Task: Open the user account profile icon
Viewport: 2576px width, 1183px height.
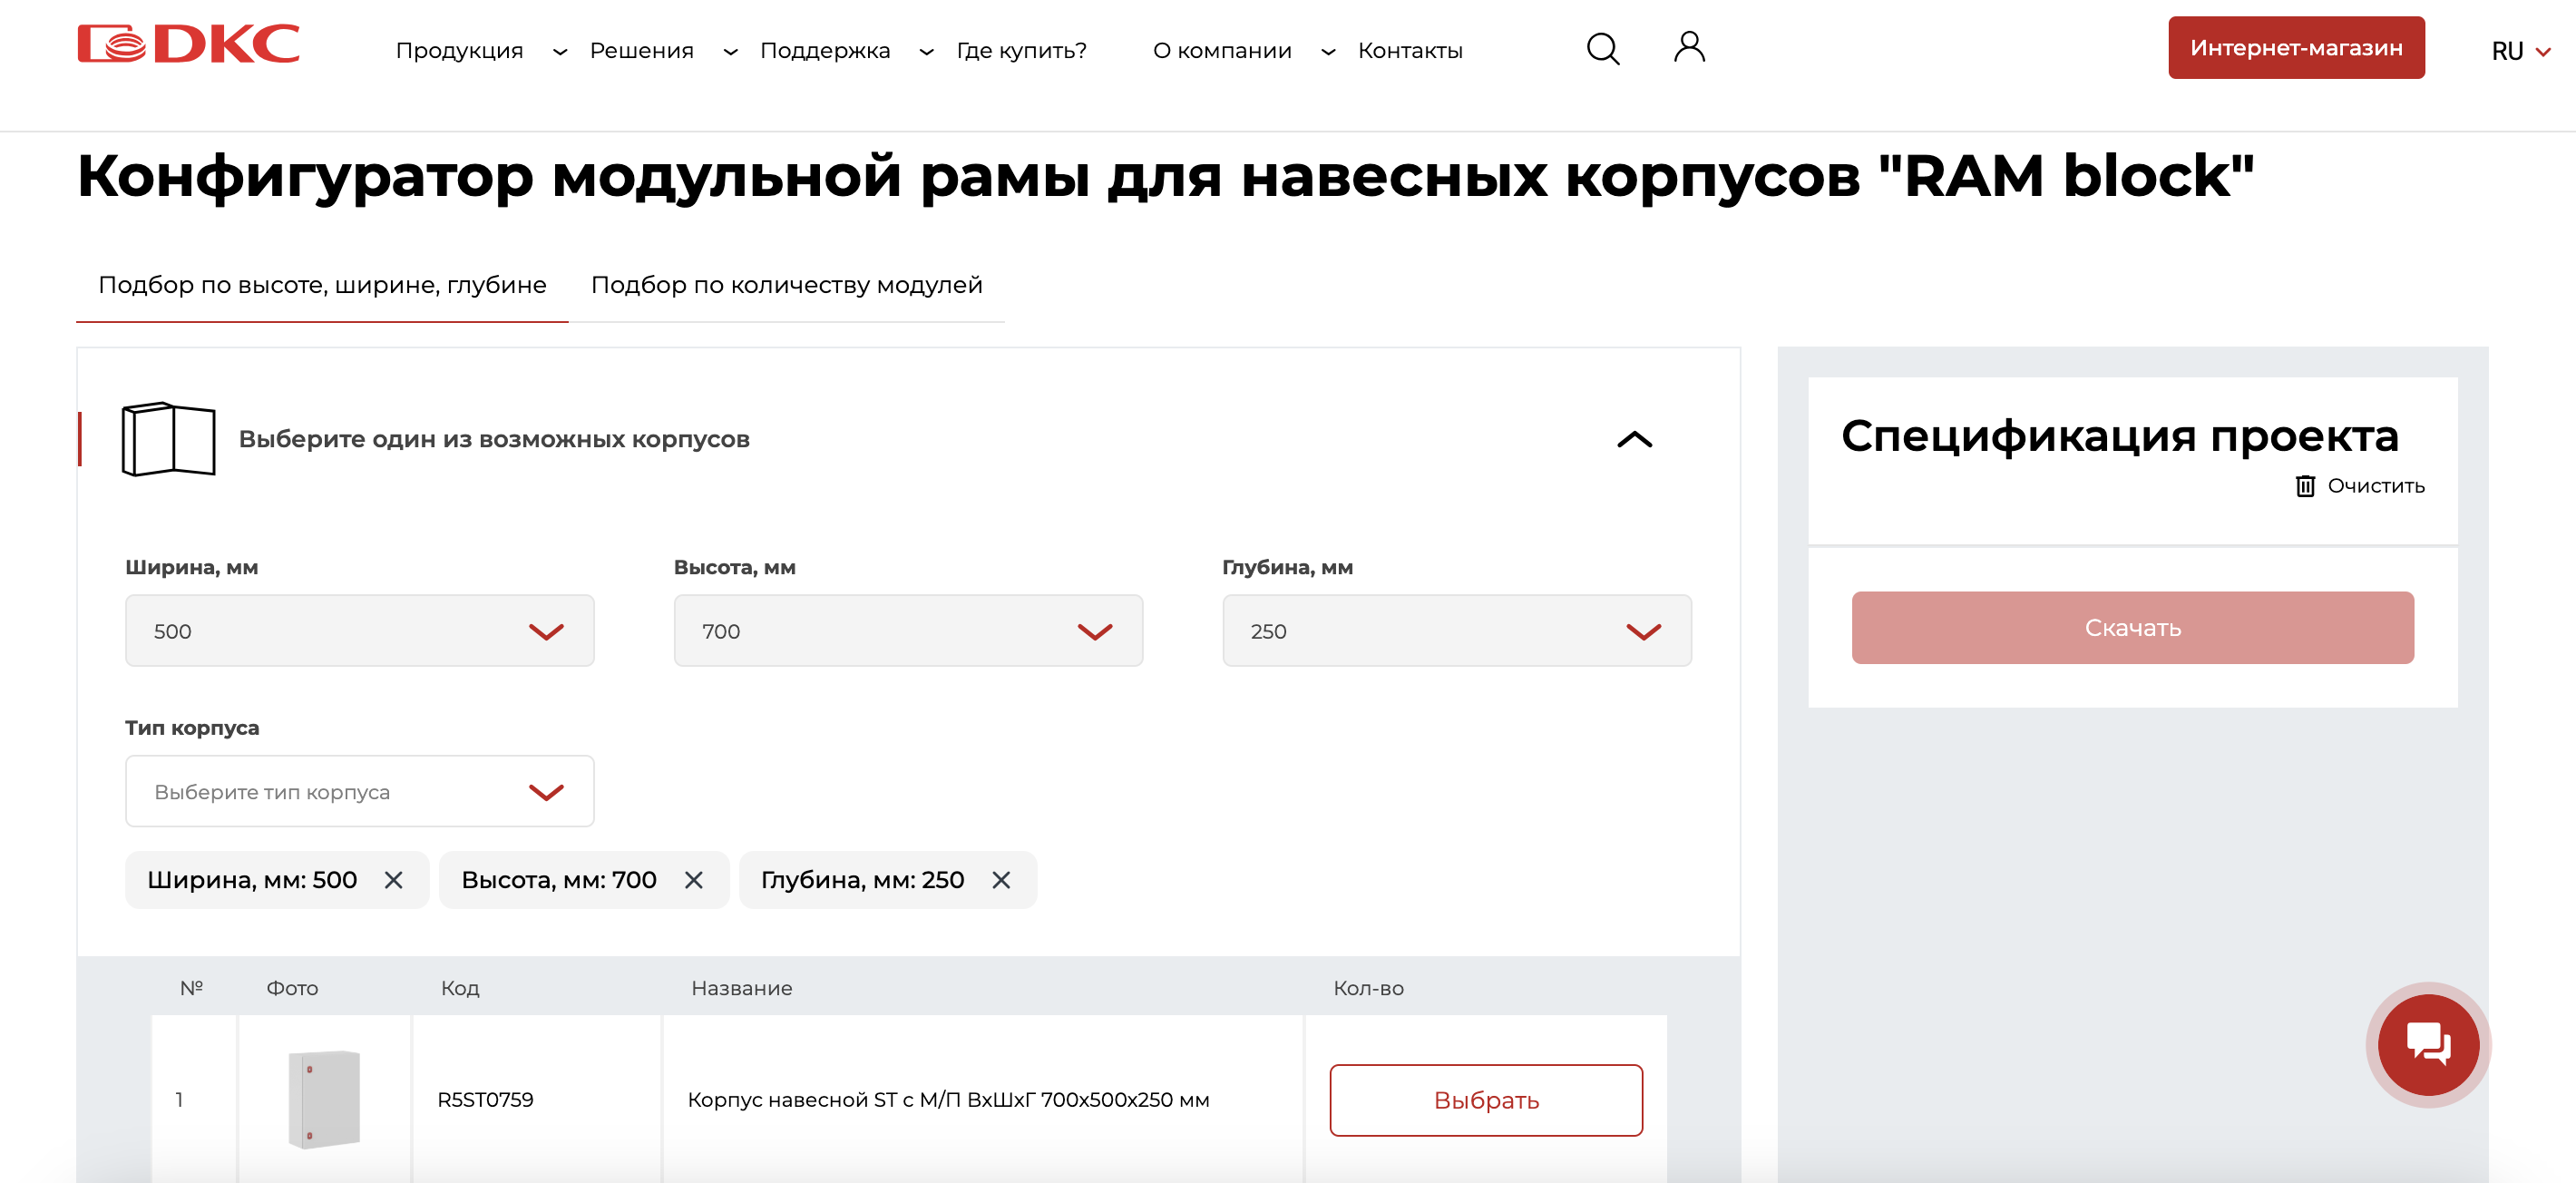Action: tap(1689, 47)
